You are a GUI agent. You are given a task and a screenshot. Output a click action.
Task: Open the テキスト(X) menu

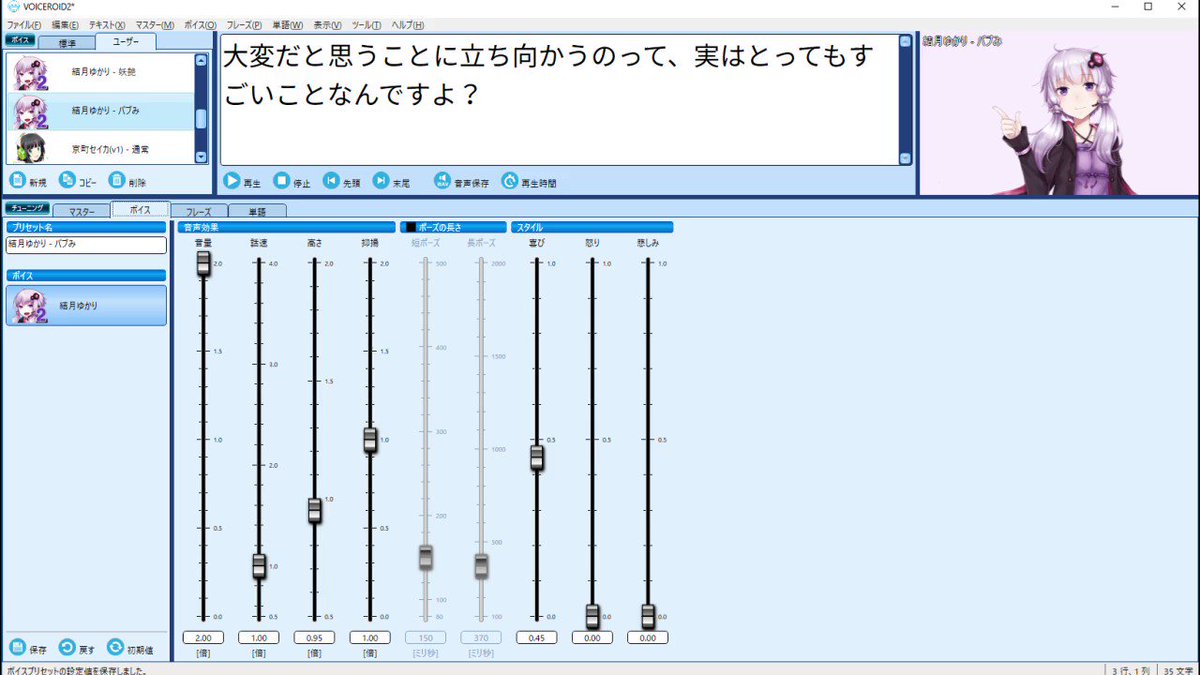click(x=107, y=24)
